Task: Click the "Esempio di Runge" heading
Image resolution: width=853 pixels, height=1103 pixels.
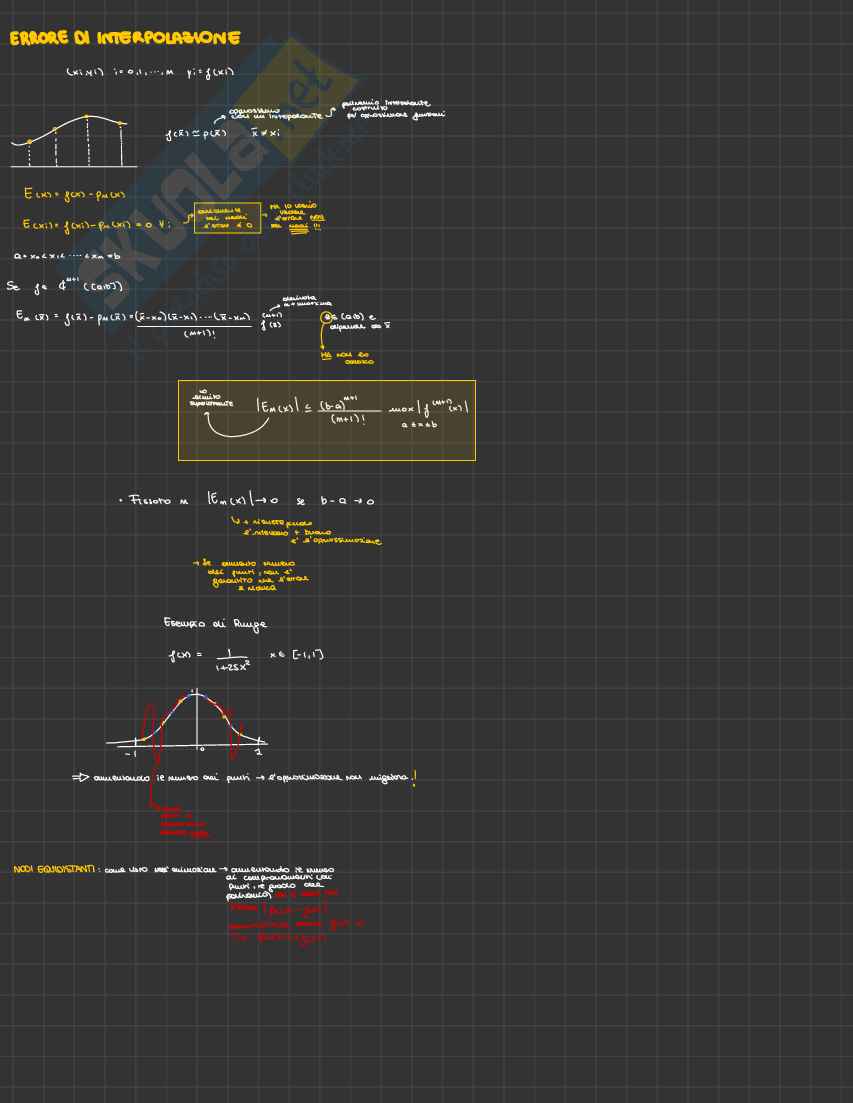Action: pos(215,624)
